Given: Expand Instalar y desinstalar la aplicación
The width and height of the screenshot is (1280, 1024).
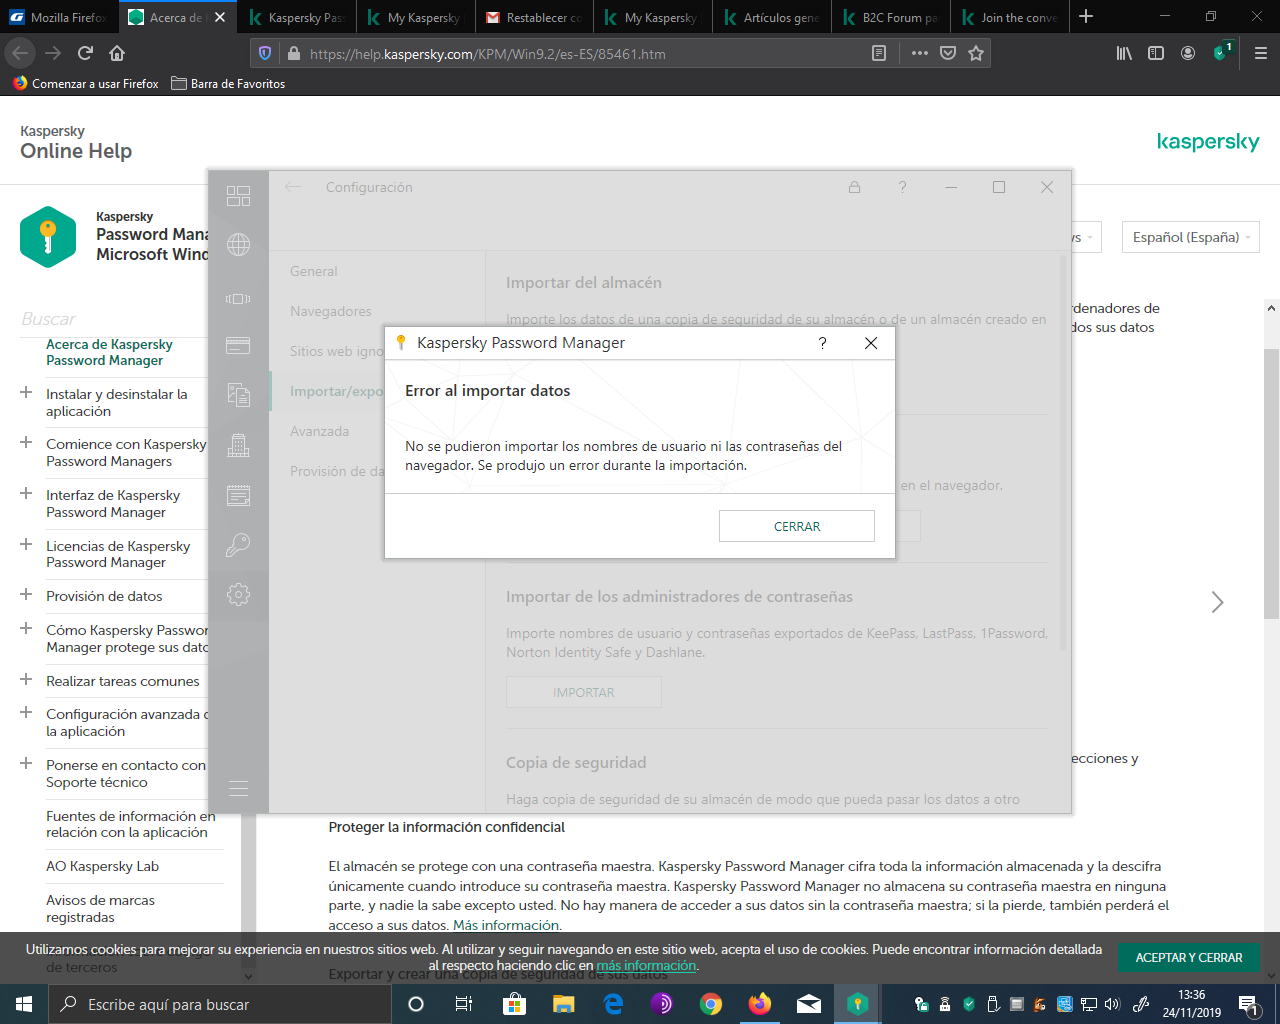Looking at the screenshot, I should point(26,393).
